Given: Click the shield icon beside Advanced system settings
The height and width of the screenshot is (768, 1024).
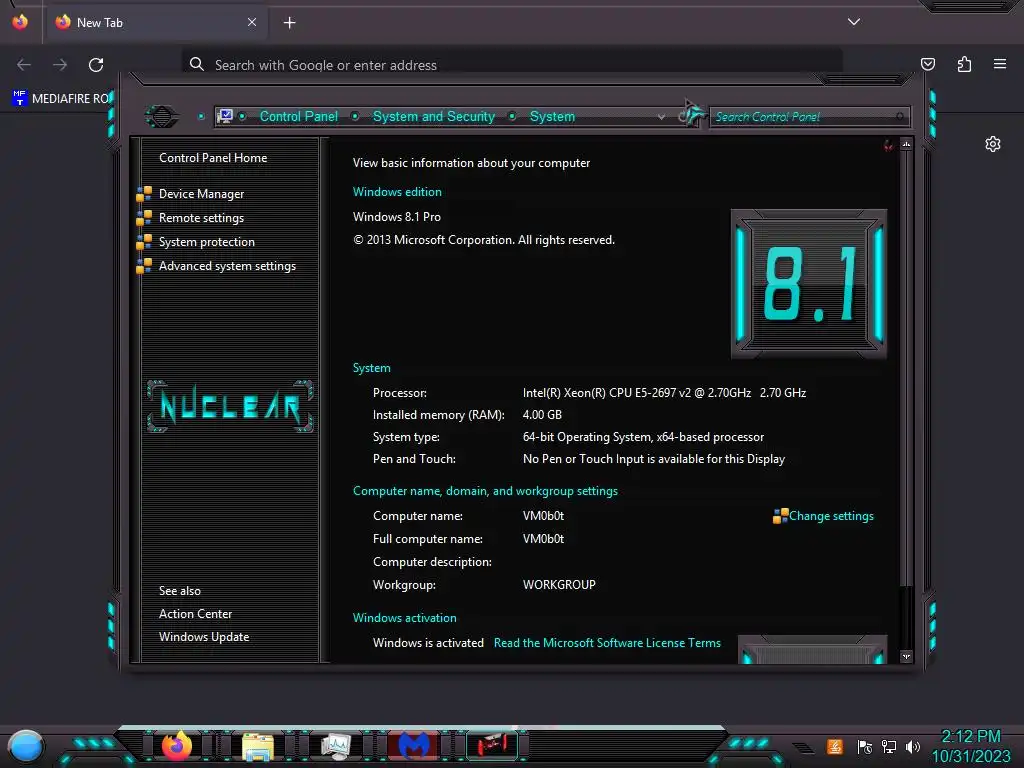Looking at the screenshot, I should click(144, 266).
